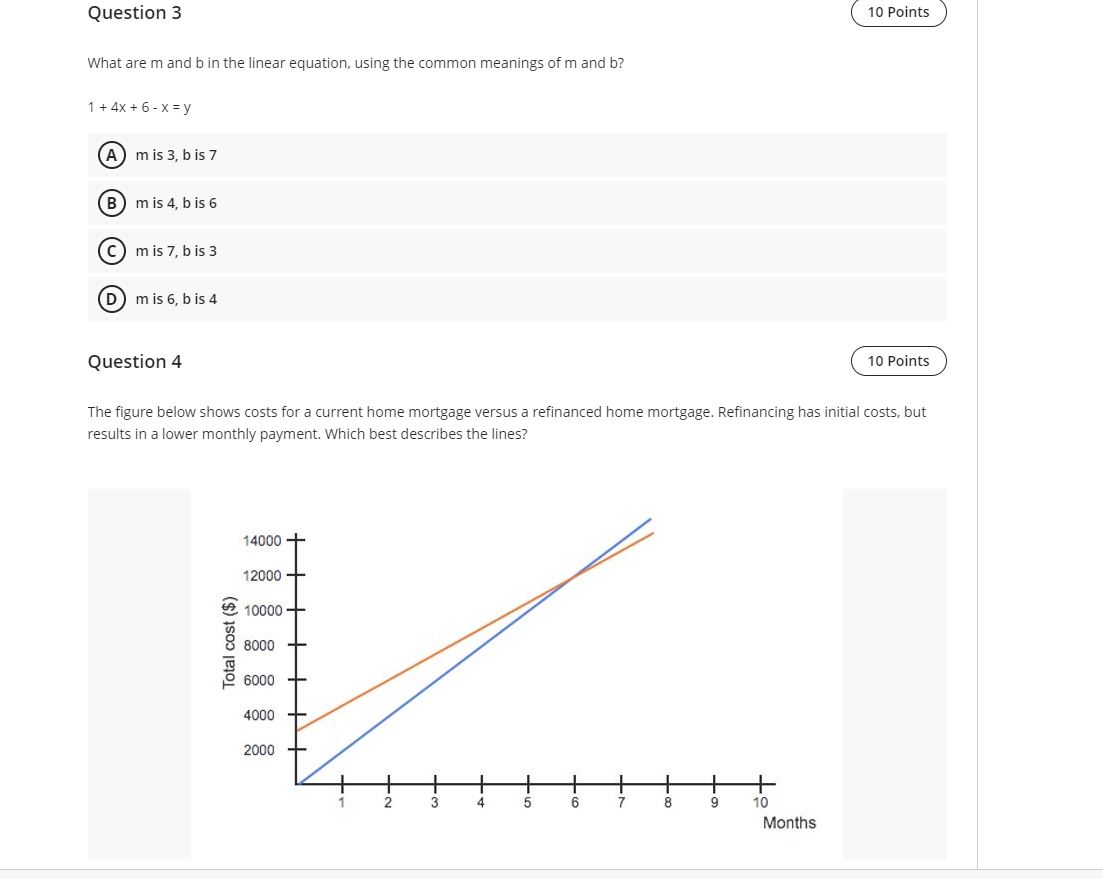
Task: Click the Months axis label
Action: (789, 822)
